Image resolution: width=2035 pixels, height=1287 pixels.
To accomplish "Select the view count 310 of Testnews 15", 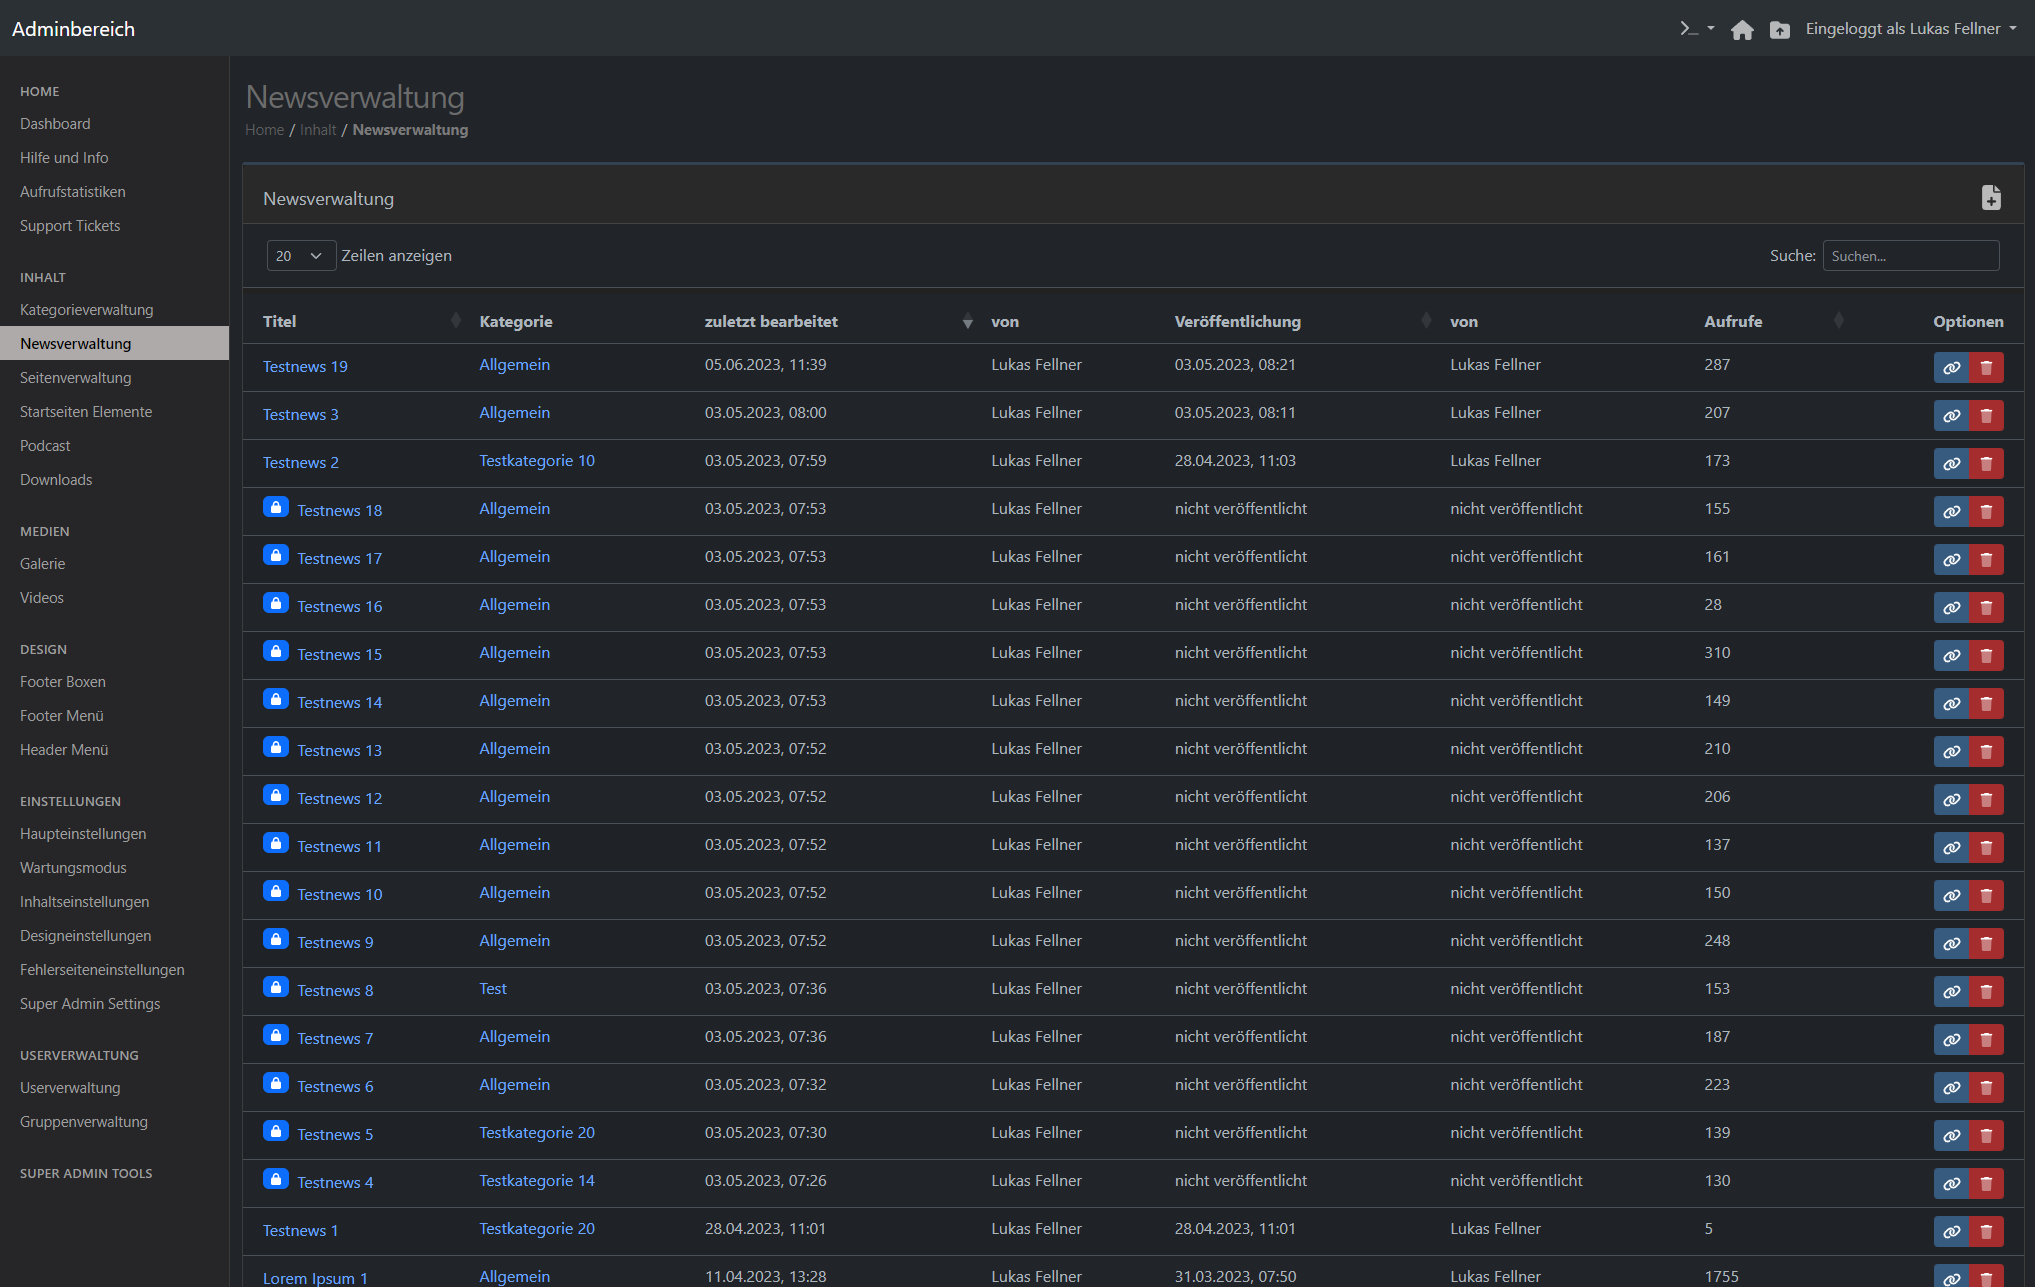I will pos(1717,653).
